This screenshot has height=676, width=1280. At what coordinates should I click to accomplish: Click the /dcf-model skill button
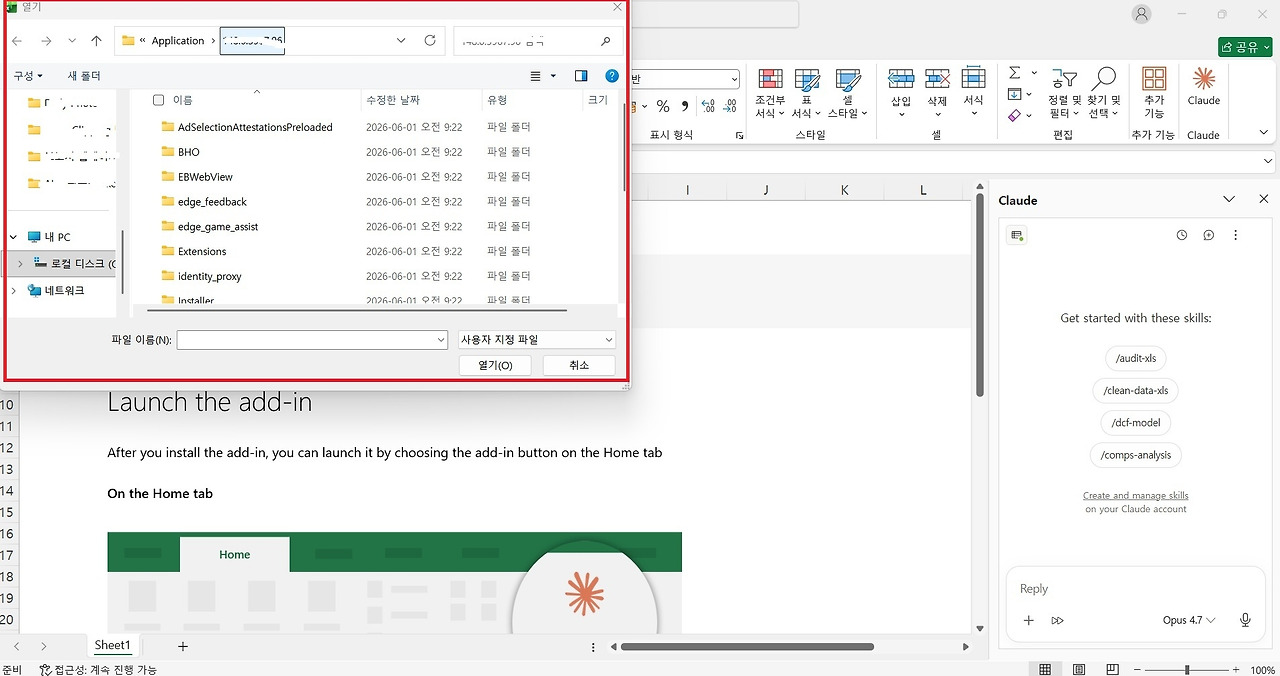click(x=1136, y=422)
